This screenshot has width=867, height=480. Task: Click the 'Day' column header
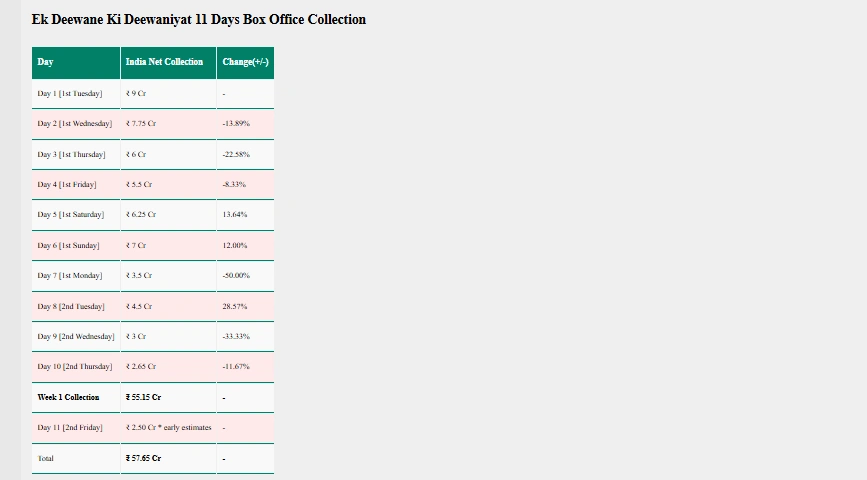tap(46, 62)
